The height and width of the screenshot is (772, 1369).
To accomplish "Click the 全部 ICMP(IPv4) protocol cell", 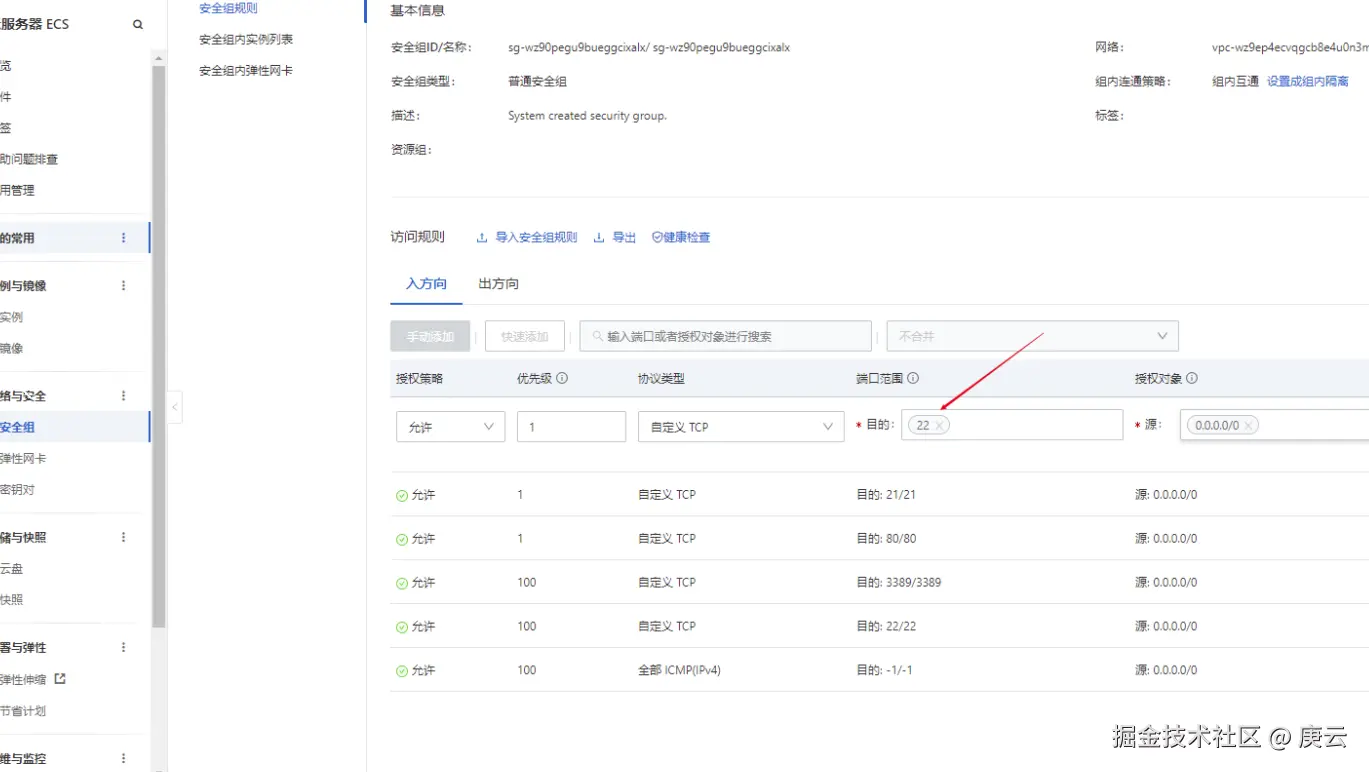I will pos(679,671).
